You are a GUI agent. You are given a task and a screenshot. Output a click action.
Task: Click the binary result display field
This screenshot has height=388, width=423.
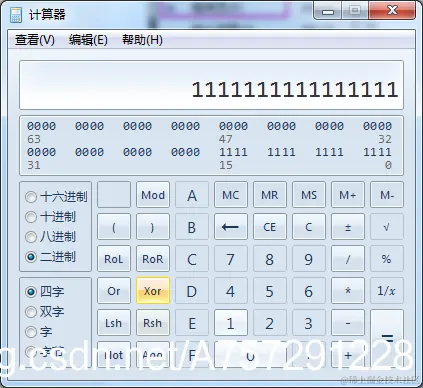[x=211, y=85]
